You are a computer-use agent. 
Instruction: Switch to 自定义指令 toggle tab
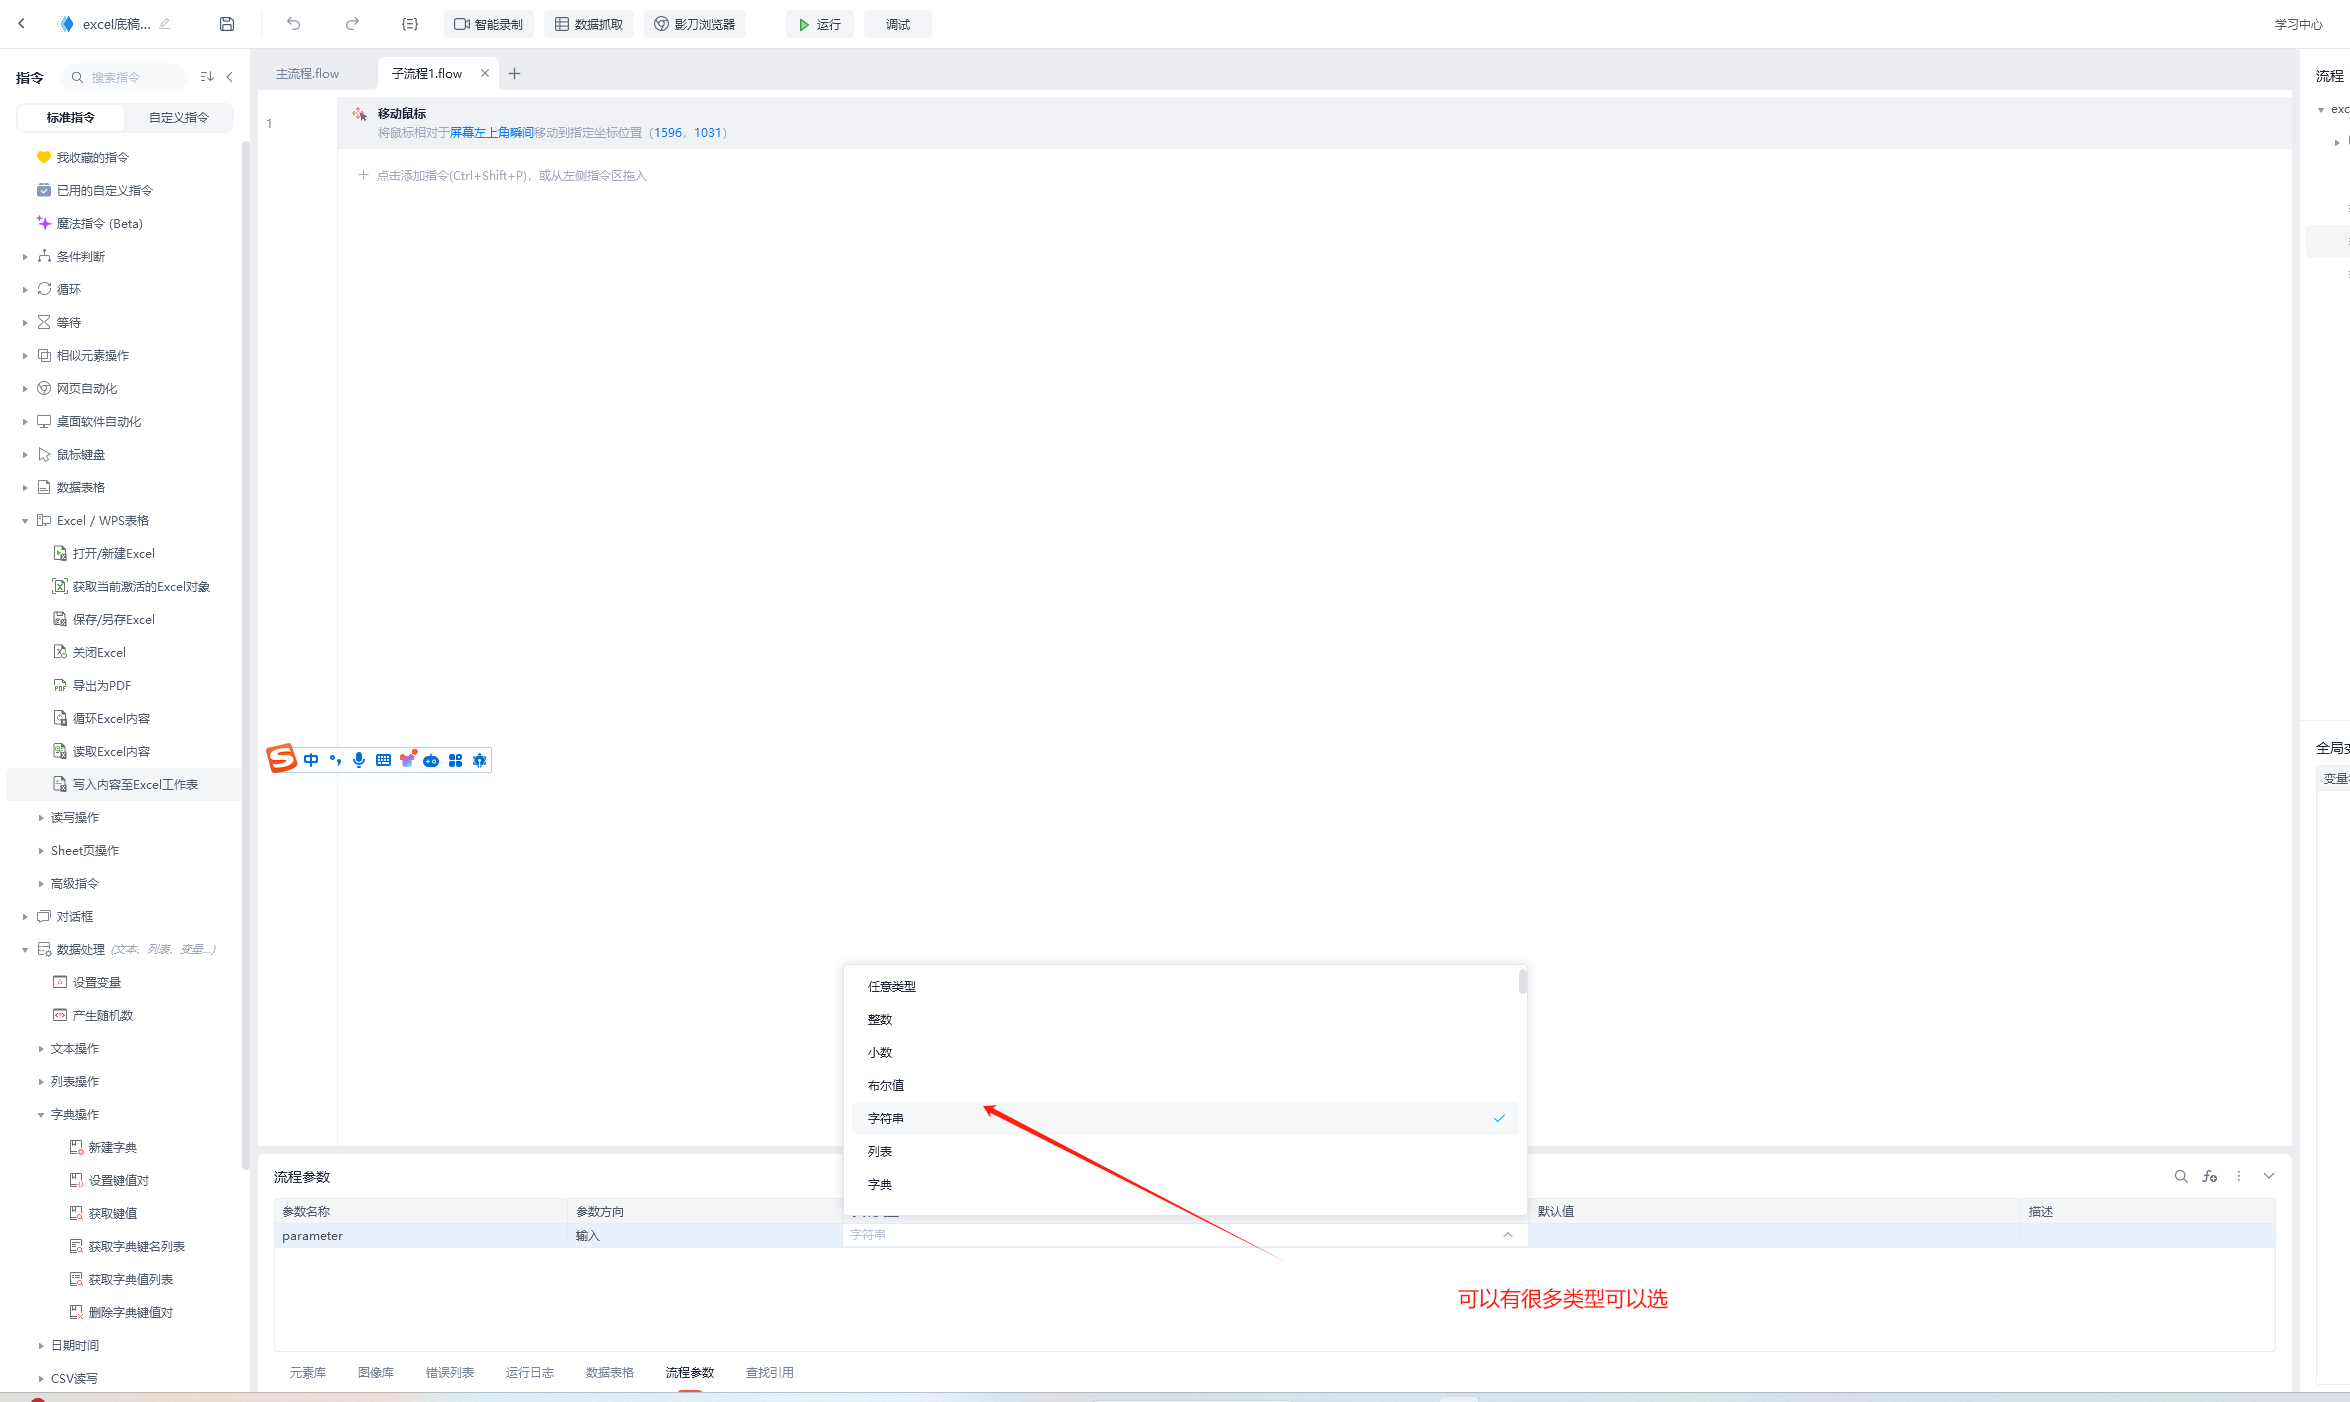pos(179,117)
